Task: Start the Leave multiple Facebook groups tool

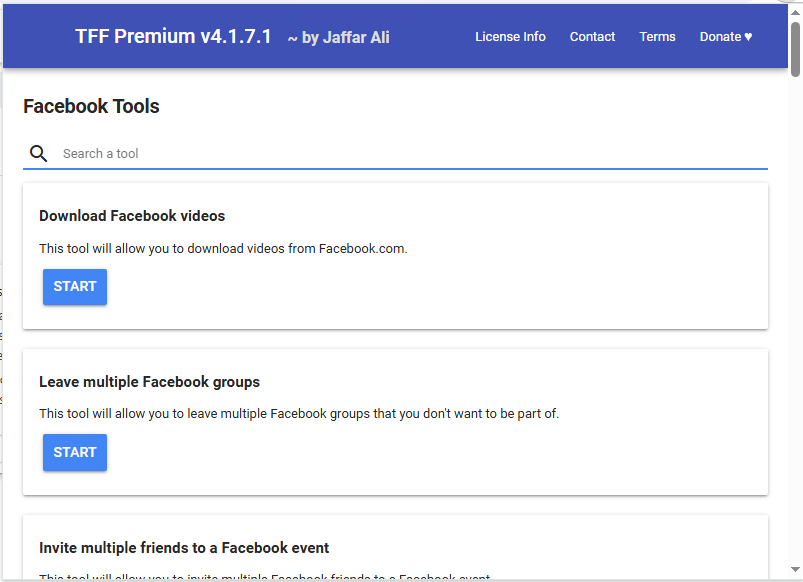Action: [x=74, y=452]
